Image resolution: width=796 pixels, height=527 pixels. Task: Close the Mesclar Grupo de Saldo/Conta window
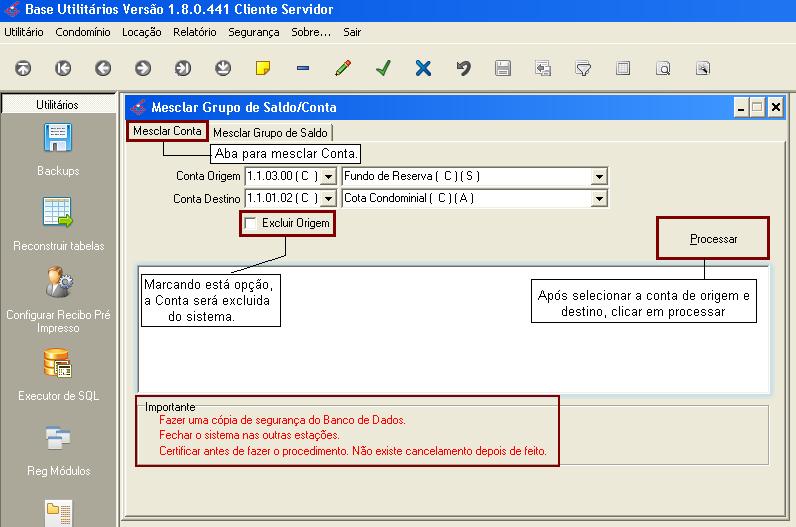pos(776,108)
